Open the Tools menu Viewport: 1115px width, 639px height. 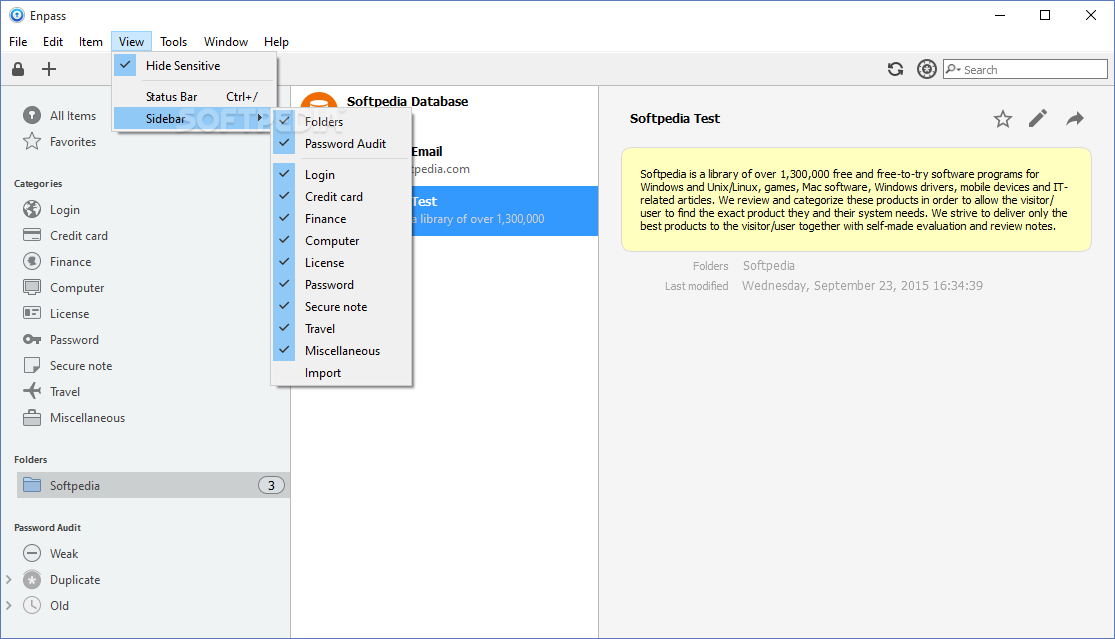[x=174, y=41]
